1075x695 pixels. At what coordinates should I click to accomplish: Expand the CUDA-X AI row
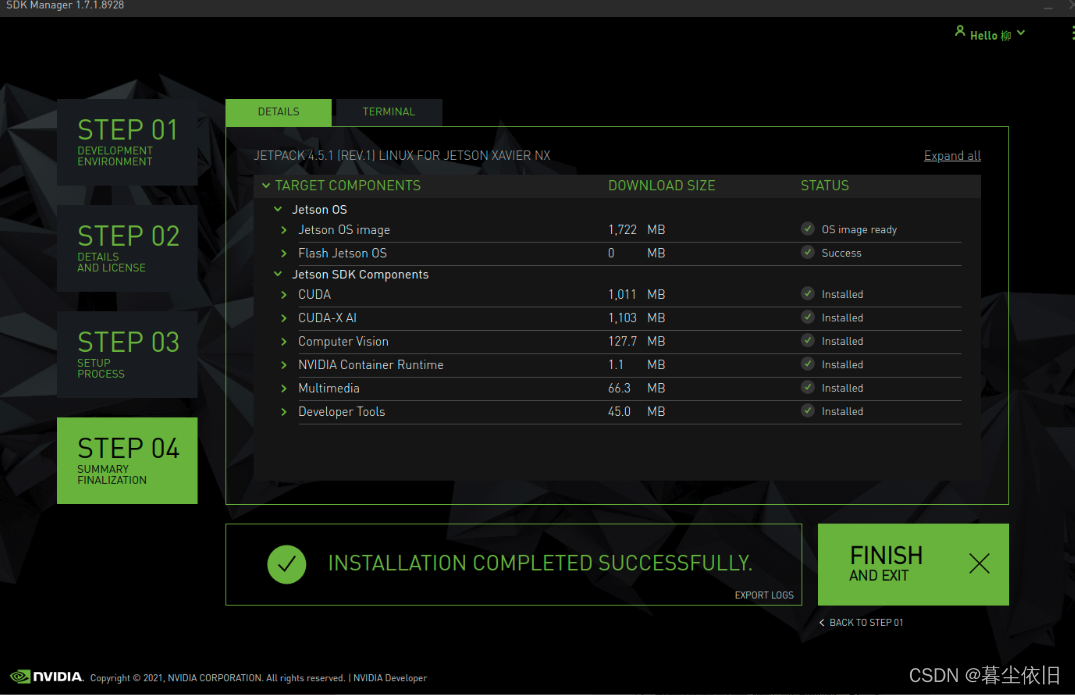284,318
